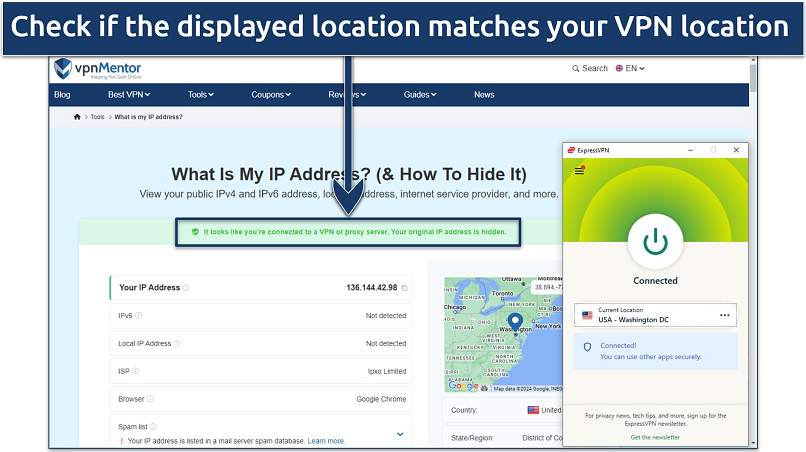Click the ExpressVPN title bar logo
The height and width of the screenshot is (452, 806).
pyautogui.click(x=571, y=150)
